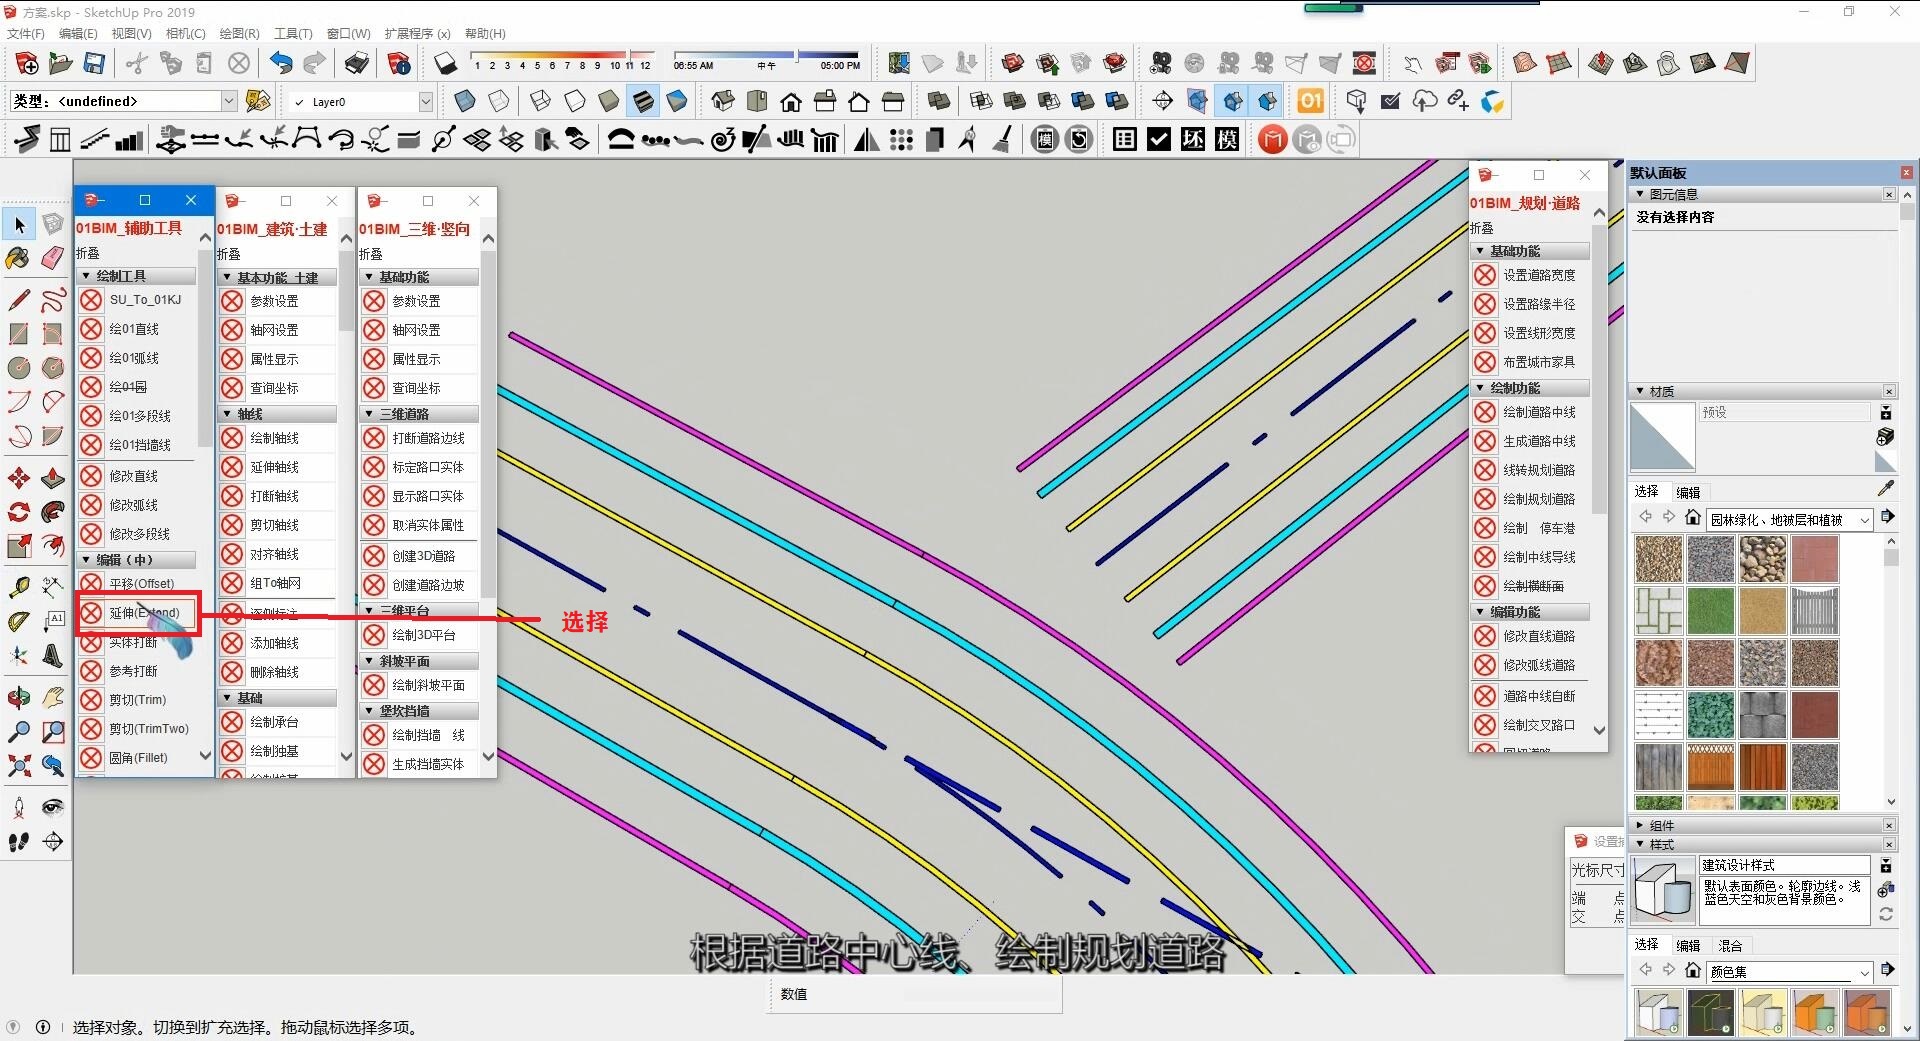Switch to 混合 tab in 样式 panel
Viewport: 1920px width, 1041px height.
pos(1730,945)
